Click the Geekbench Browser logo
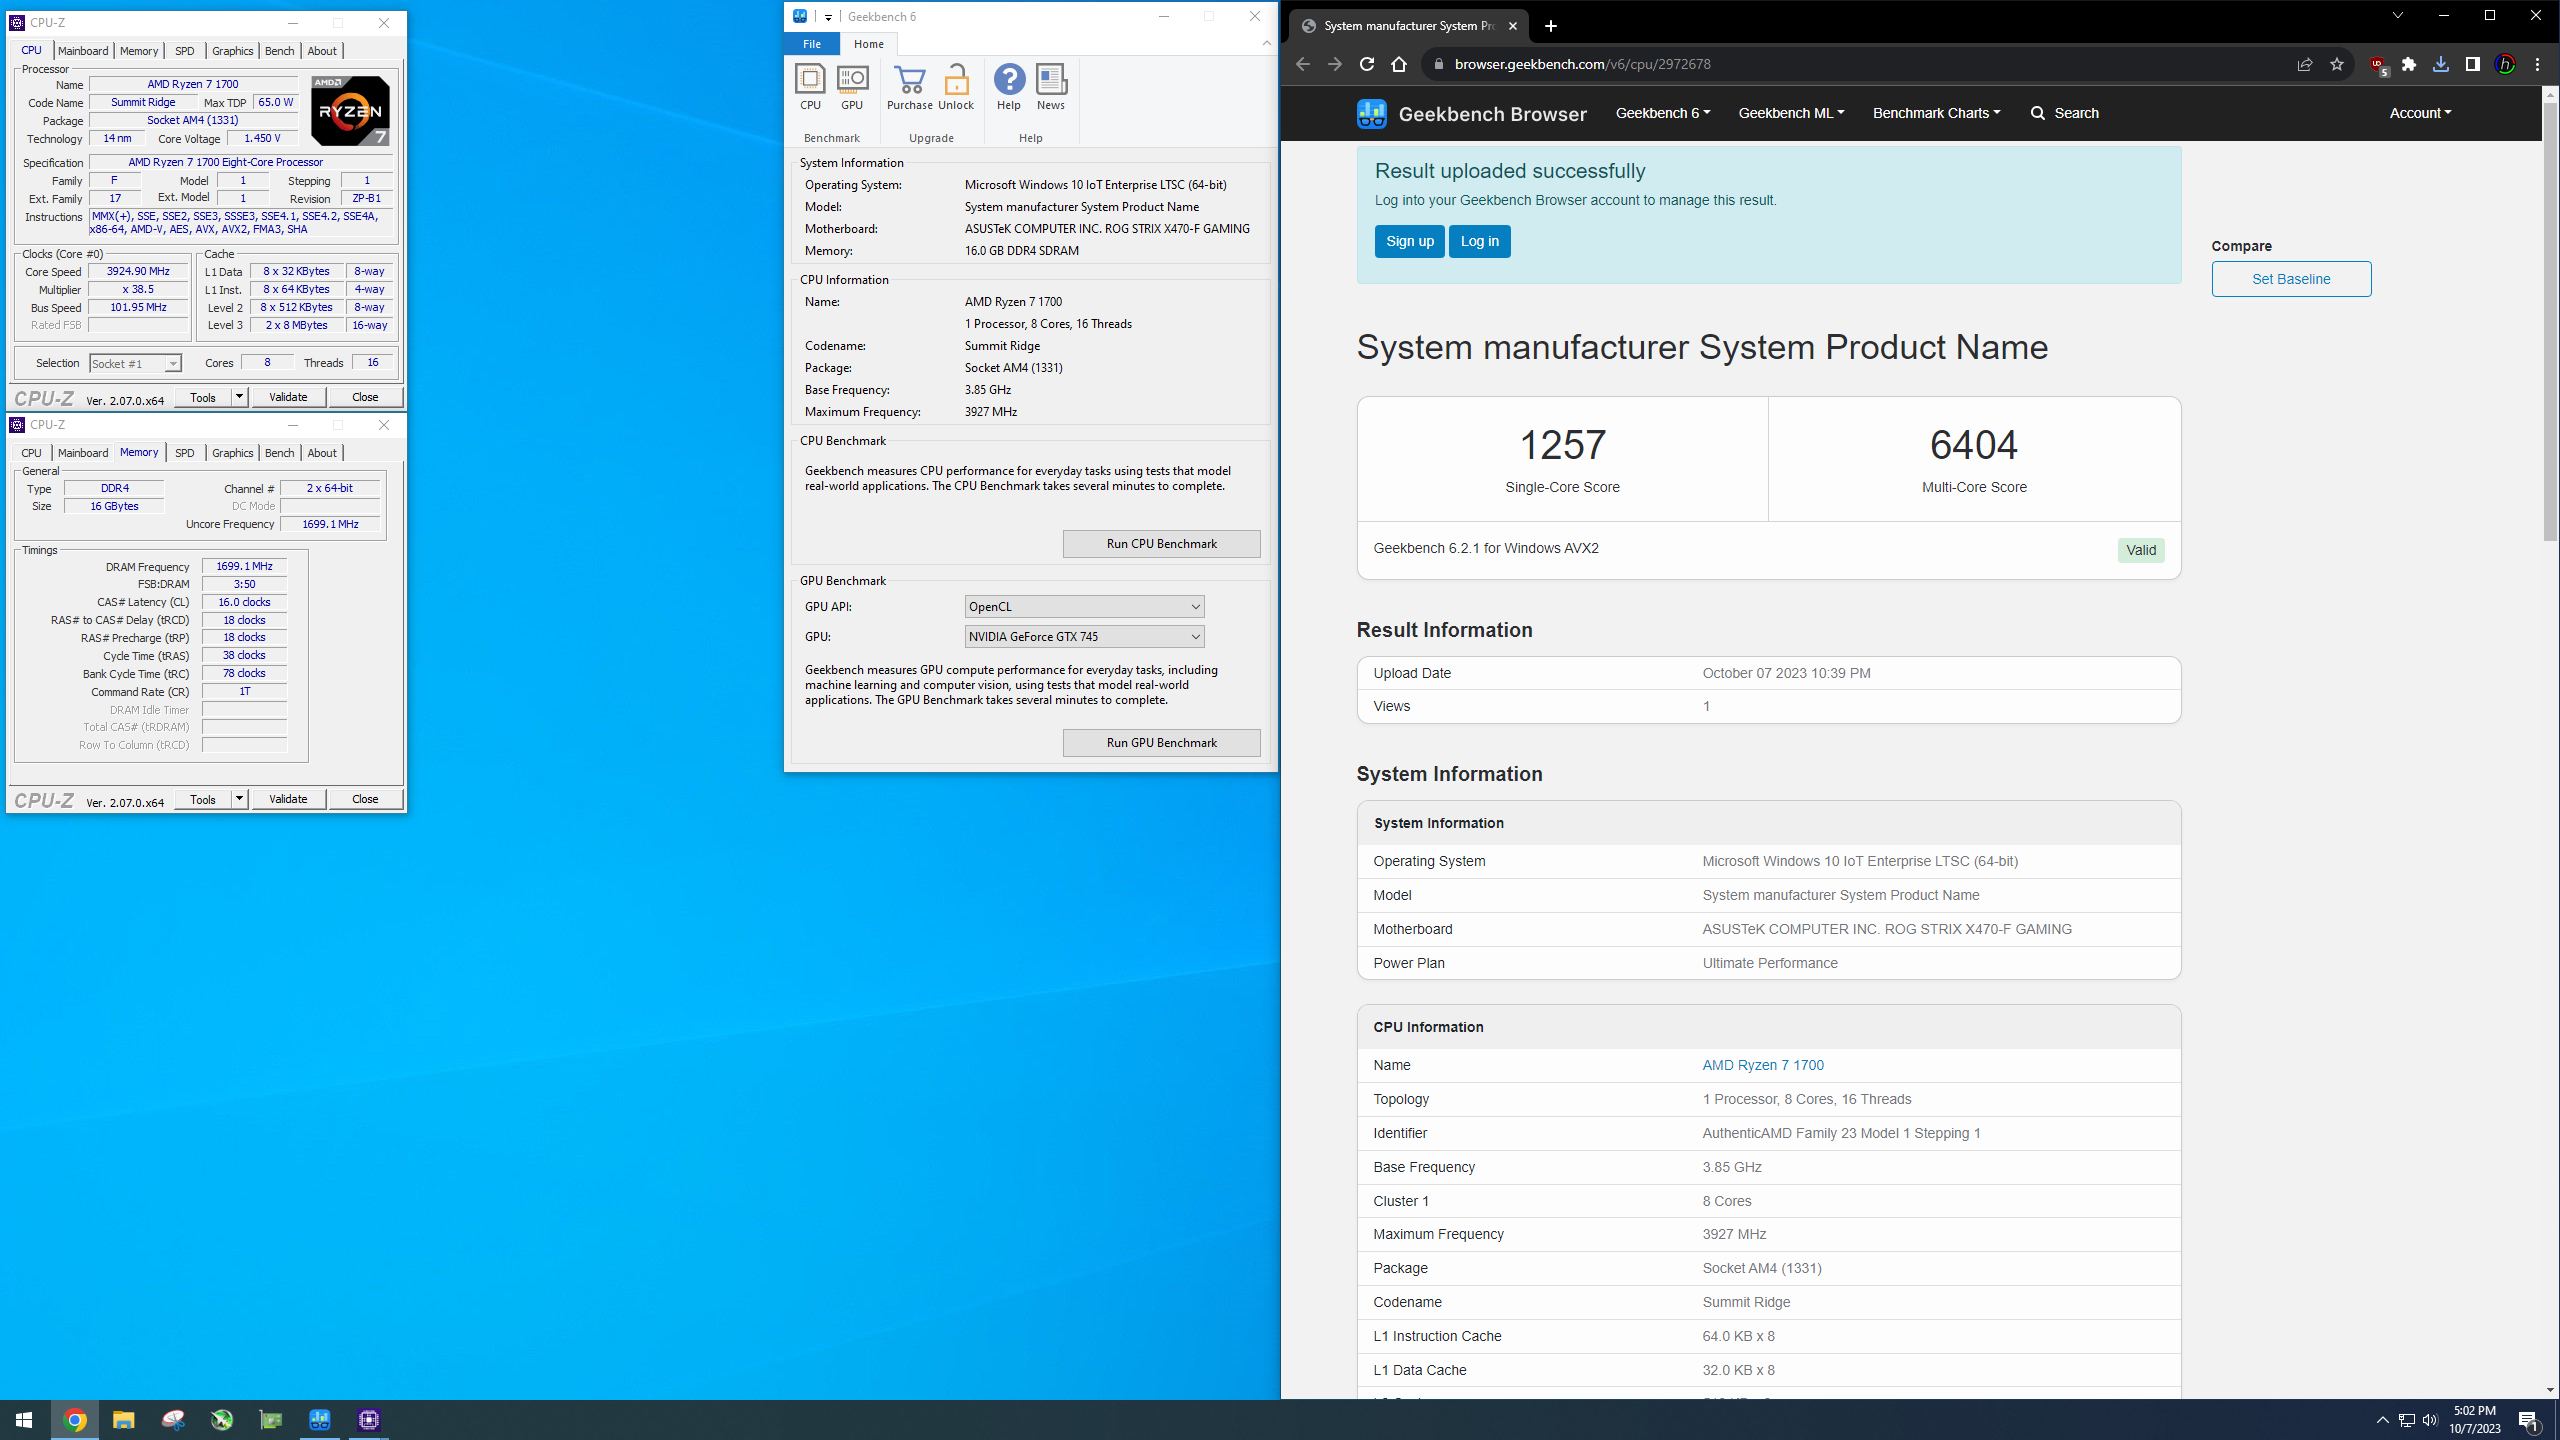The height and width of the screenshot is (1440, 2560). [1471, 113]
